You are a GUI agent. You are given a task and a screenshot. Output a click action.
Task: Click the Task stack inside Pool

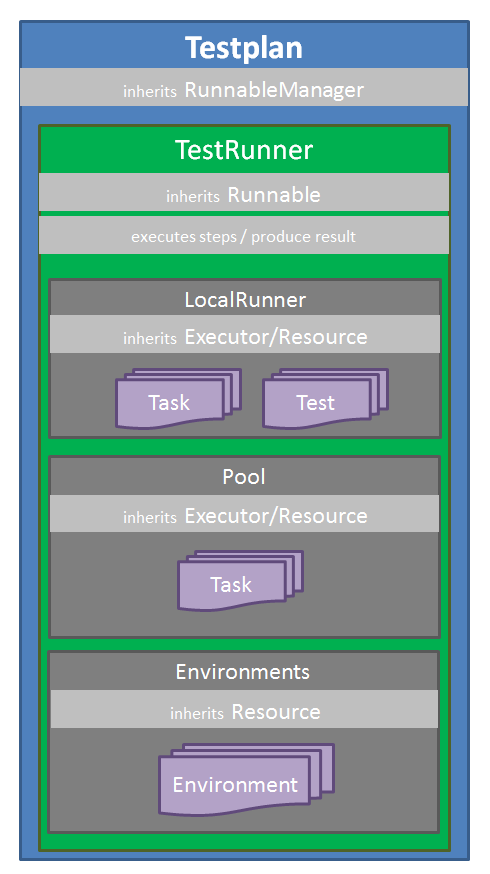241,581
